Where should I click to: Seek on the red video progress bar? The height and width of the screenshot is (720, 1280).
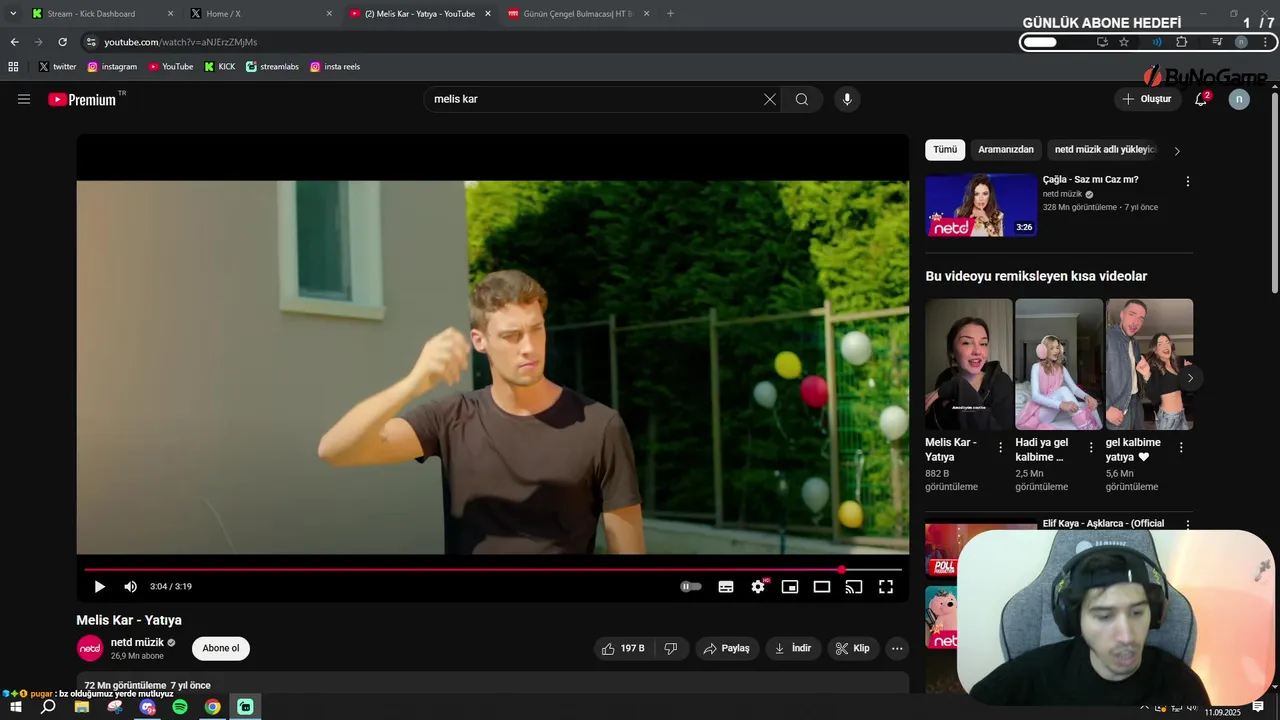pyautogui.click(x=493, y=569)
